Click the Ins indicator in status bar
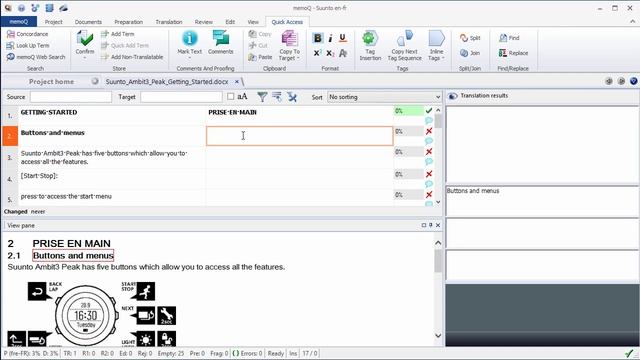The image size is (640, 360). pyautogui.click(x=293, y=353)
